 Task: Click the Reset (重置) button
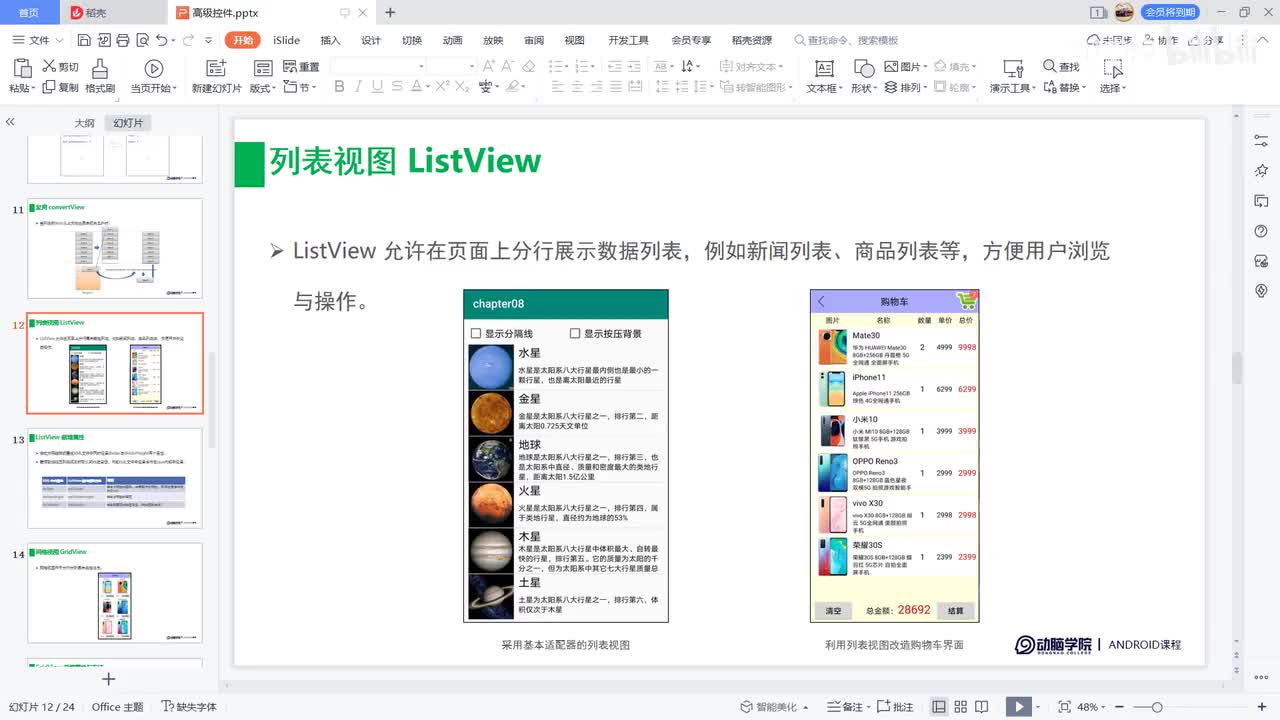click(x=300, y=67)
